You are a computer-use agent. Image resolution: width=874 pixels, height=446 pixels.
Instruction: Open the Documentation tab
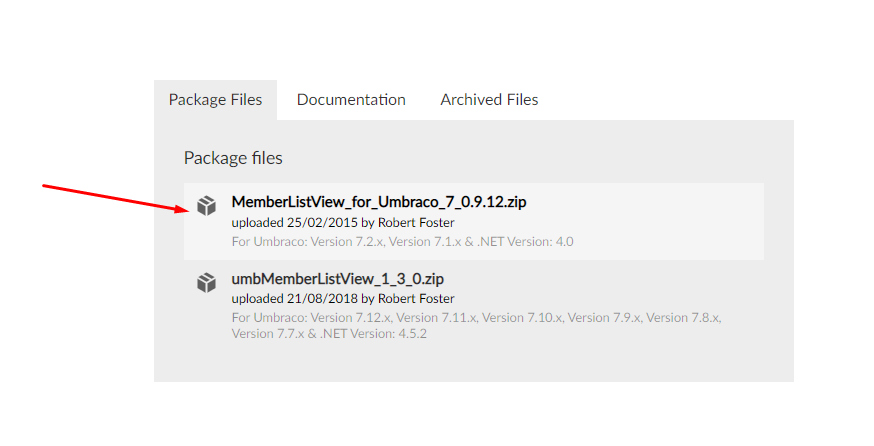point(351,100)
